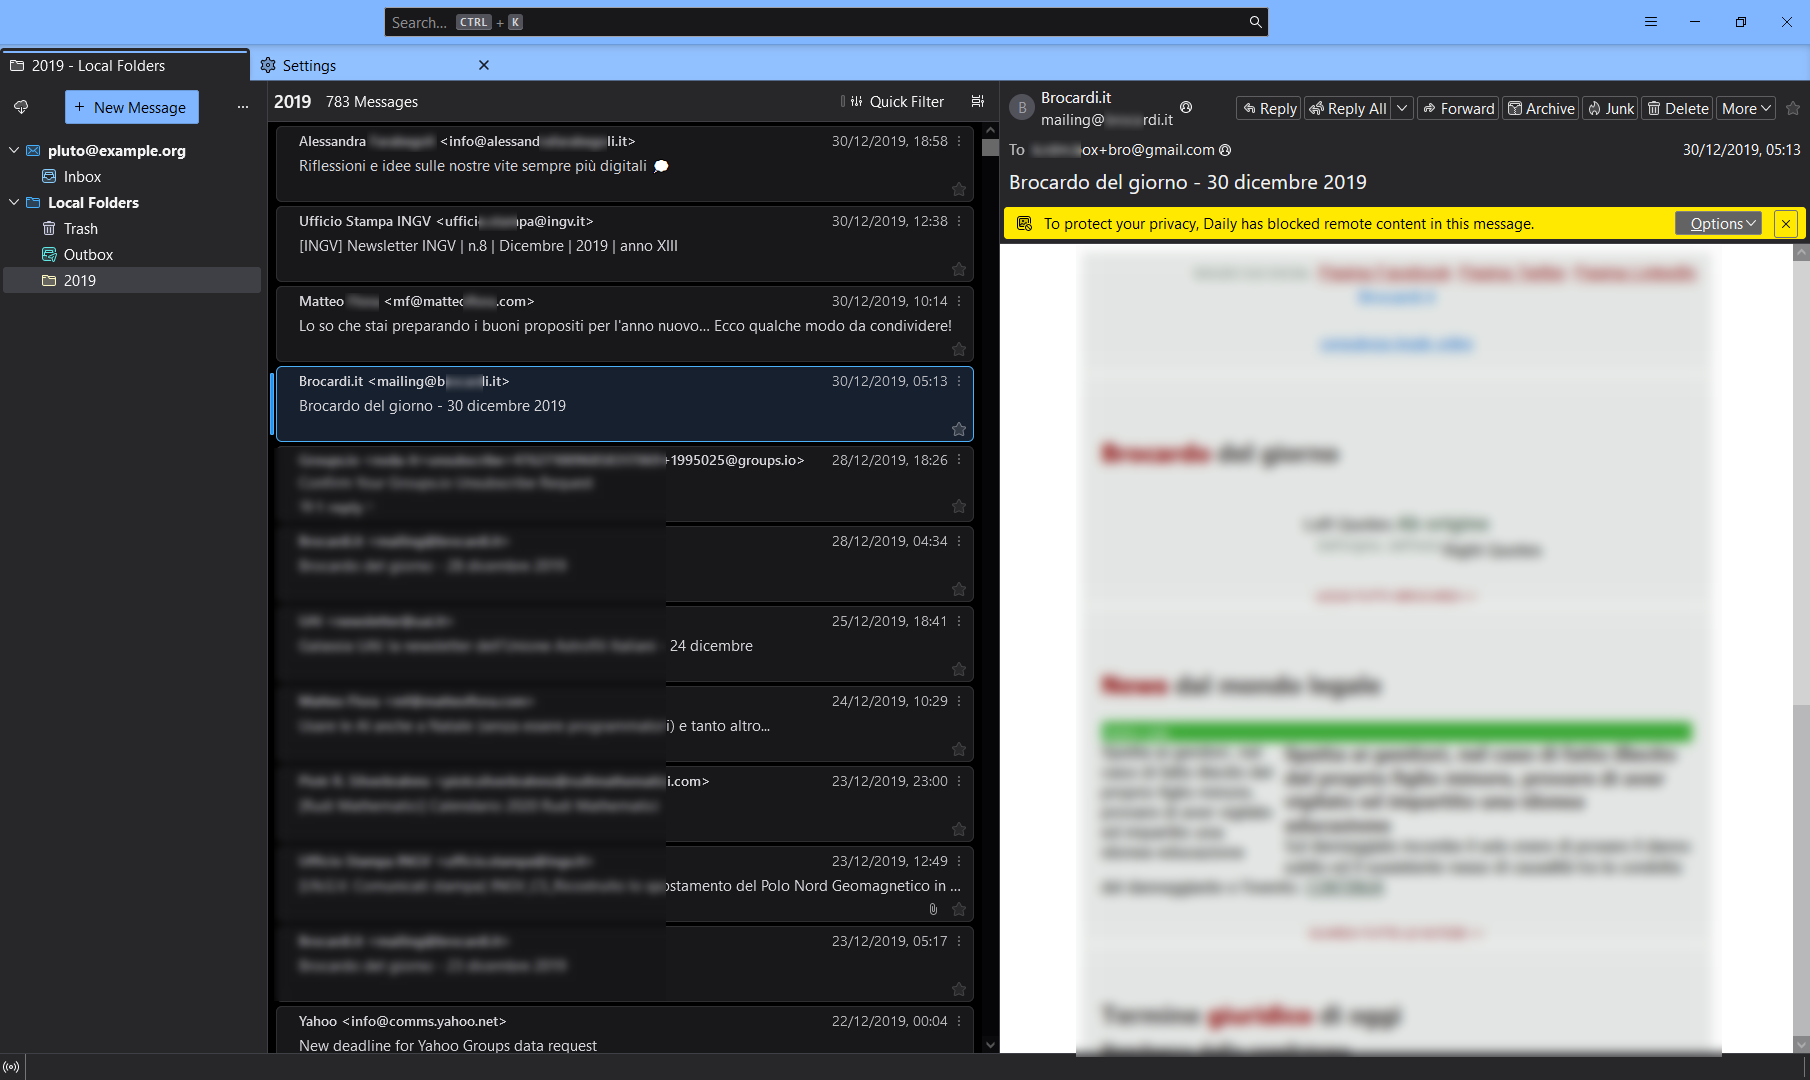Star the Ufficio Stampa INGV Newsletter message
Screen dimensions: 1810x1080
point(959,269)
